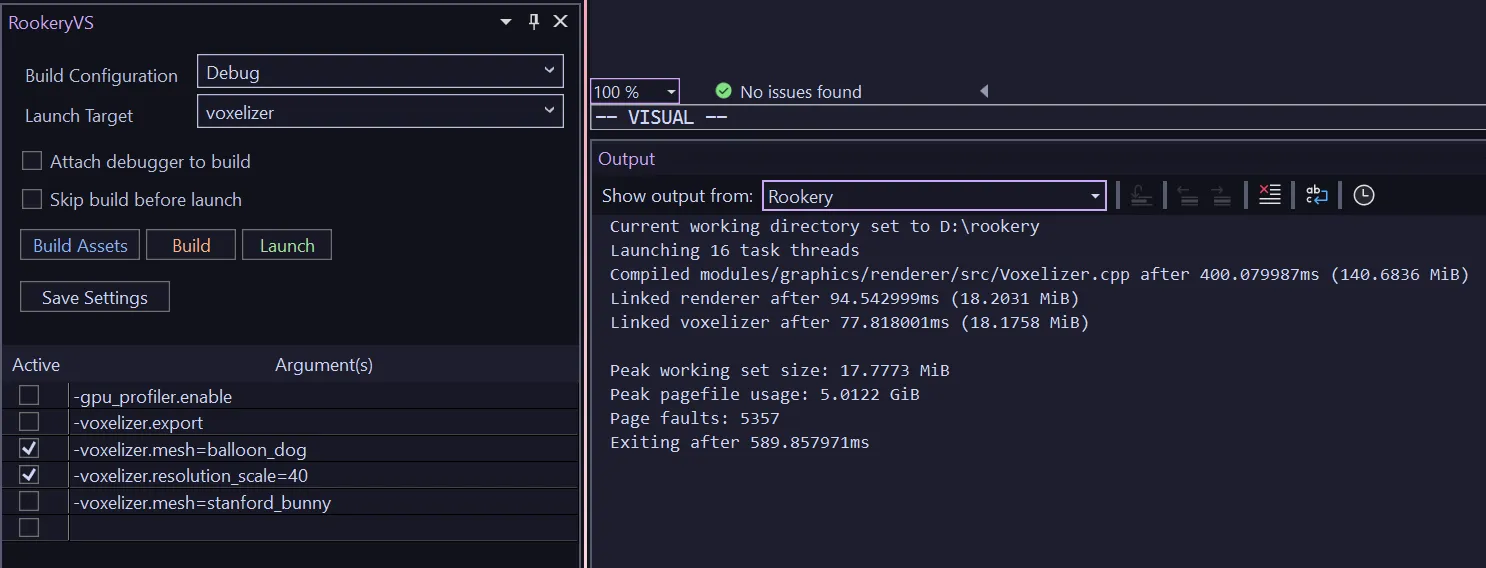Open the Build Configuration dropdown
This screenshot has width=1486, height=568.
(380, 71)
